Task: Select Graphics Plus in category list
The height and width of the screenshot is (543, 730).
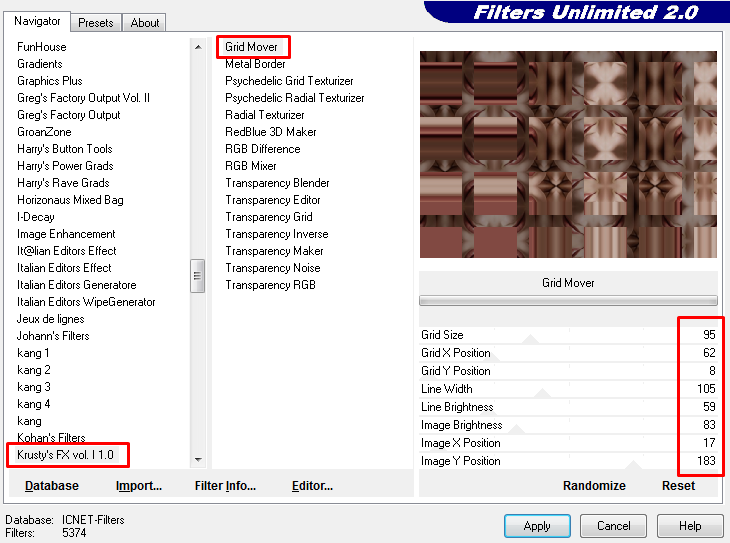Action: pyautogui.click(x=50, y=81)
